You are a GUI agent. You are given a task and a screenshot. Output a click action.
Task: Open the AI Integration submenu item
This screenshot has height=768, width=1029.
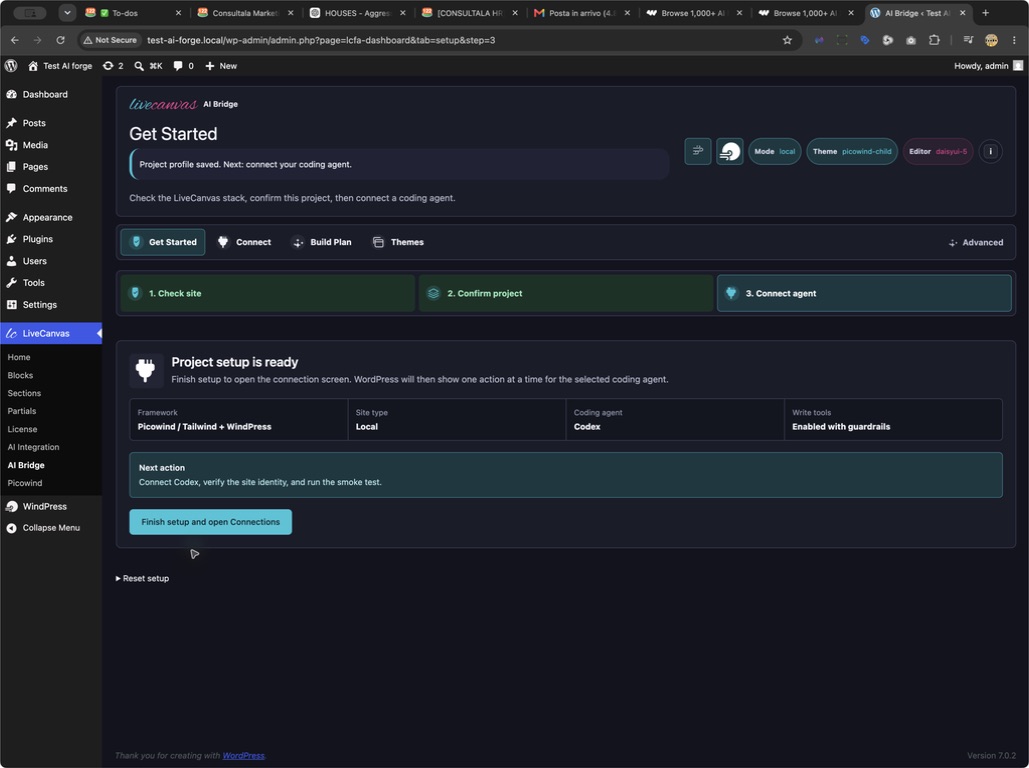pyautogui.click(x=33, y=447)
